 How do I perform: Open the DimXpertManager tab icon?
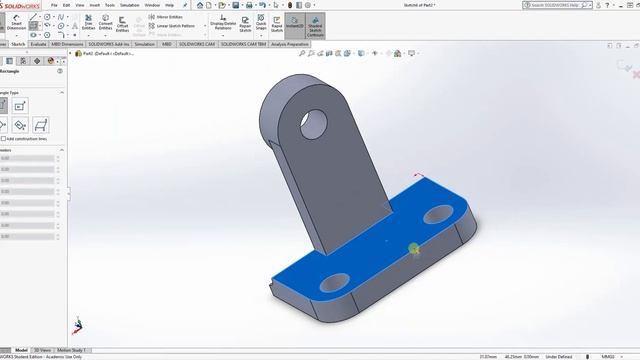click(37, 61)
